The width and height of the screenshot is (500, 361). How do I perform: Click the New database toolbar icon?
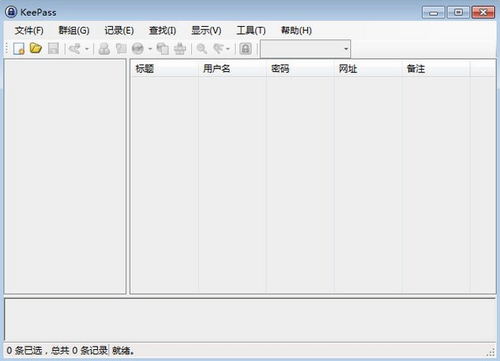point(19,49)
